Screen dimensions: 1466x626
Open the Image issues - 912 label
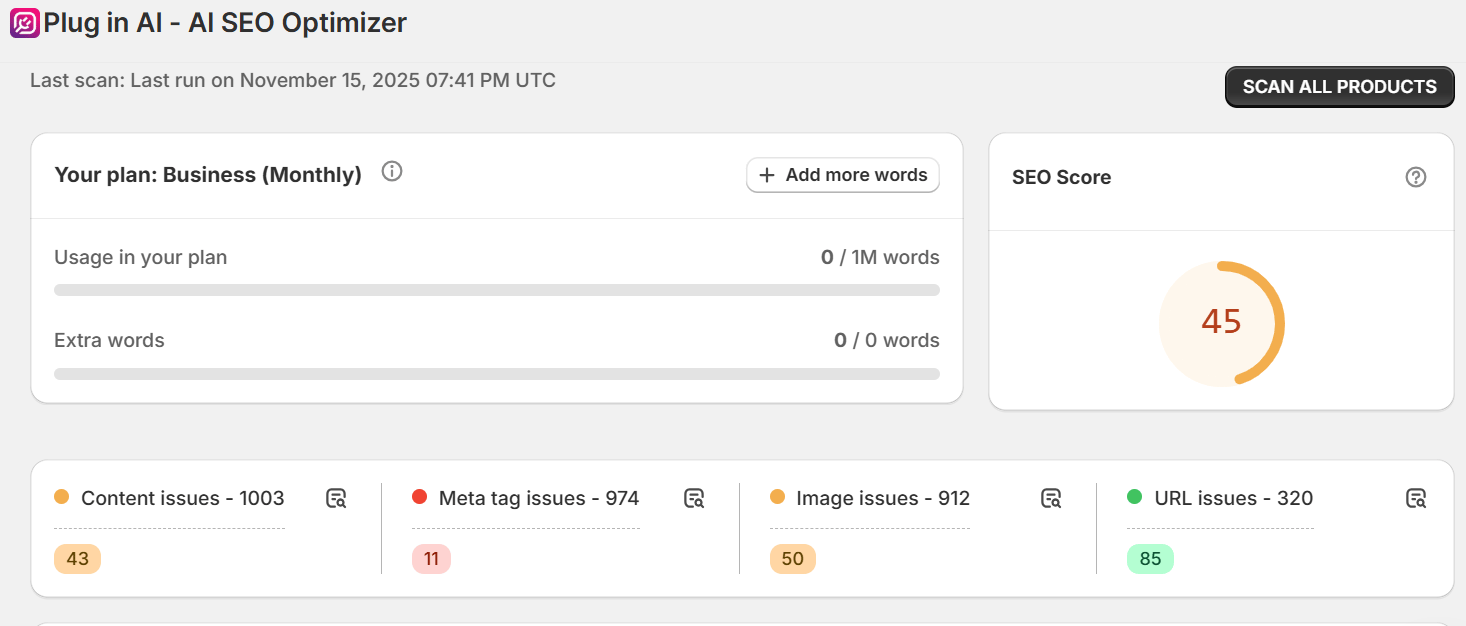click(x=882, y=498)
